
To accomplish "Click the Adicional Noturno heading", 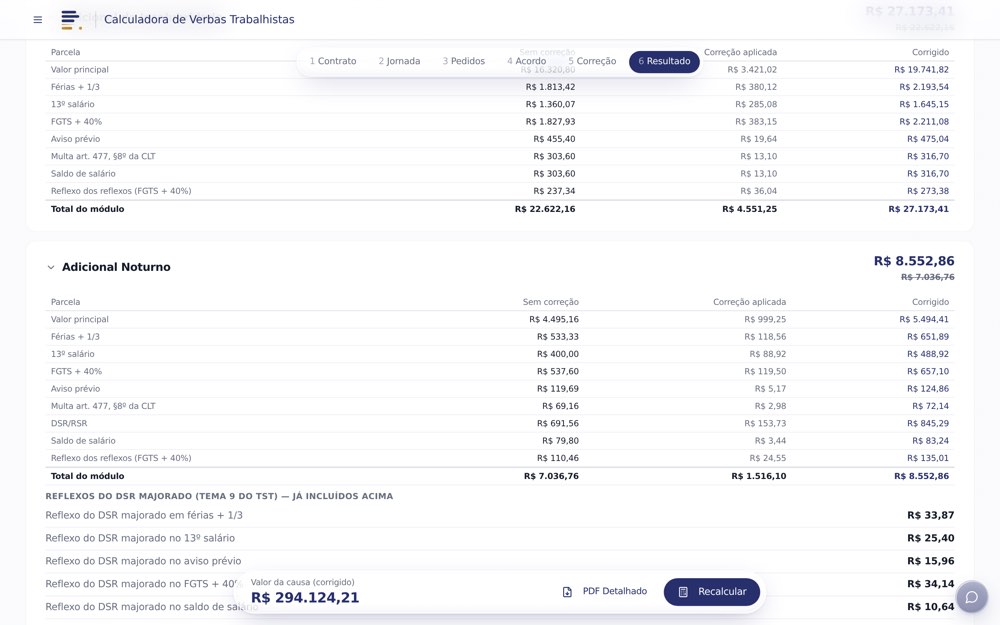I will coord(116,267).
